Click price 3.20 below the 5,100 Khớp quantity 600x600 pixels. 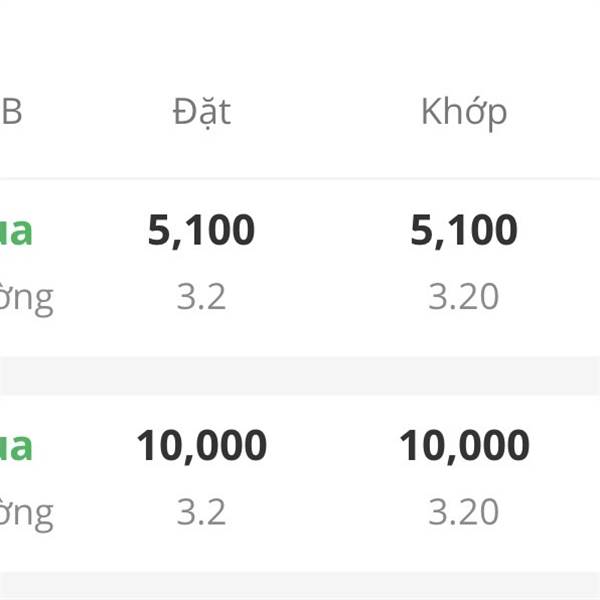[x=463, y=297]
